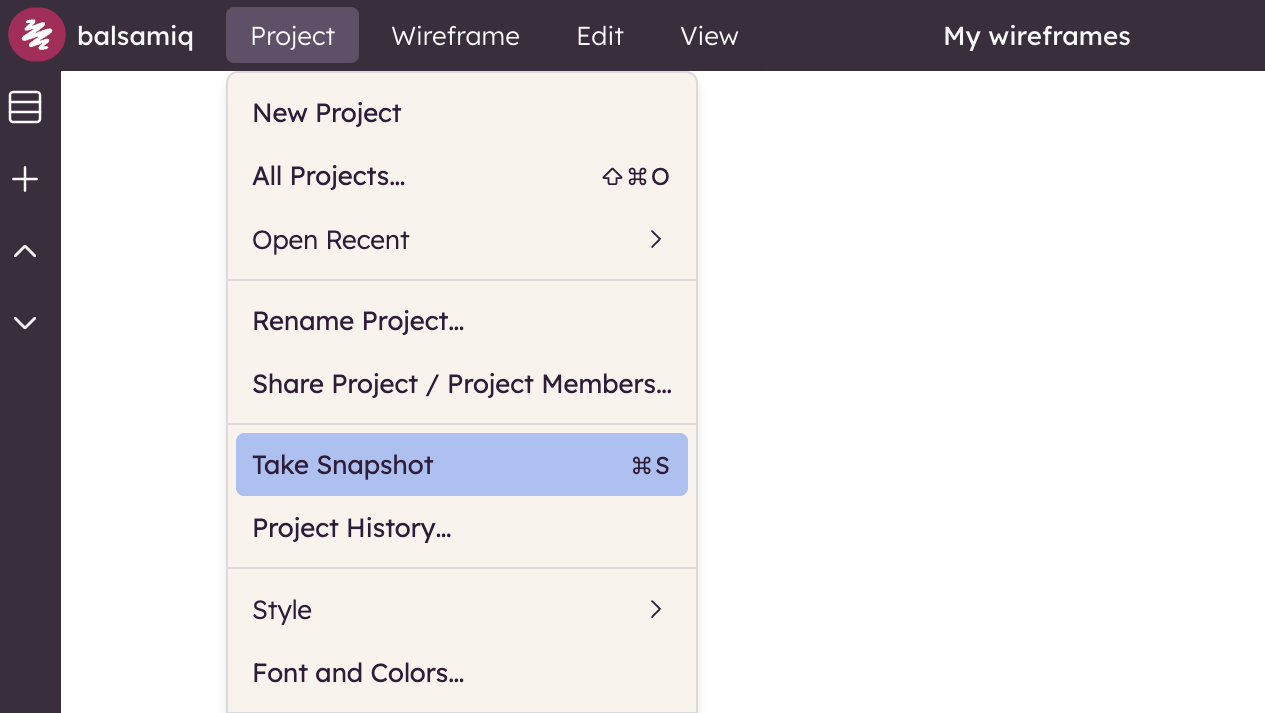Screen dimensions: 1265x713
Task: Open the Project menu
Action: point(292,36)
